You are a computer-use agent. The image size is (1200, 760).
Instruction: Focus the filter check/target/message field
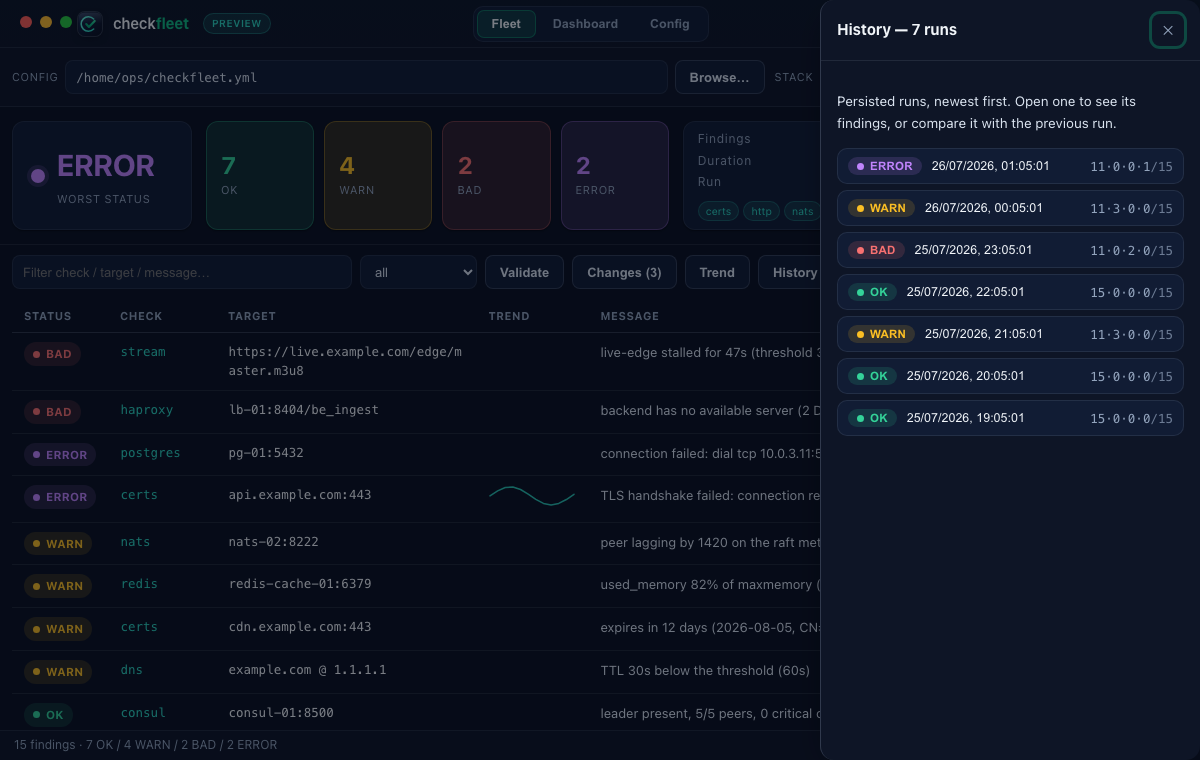coord(182,272)
